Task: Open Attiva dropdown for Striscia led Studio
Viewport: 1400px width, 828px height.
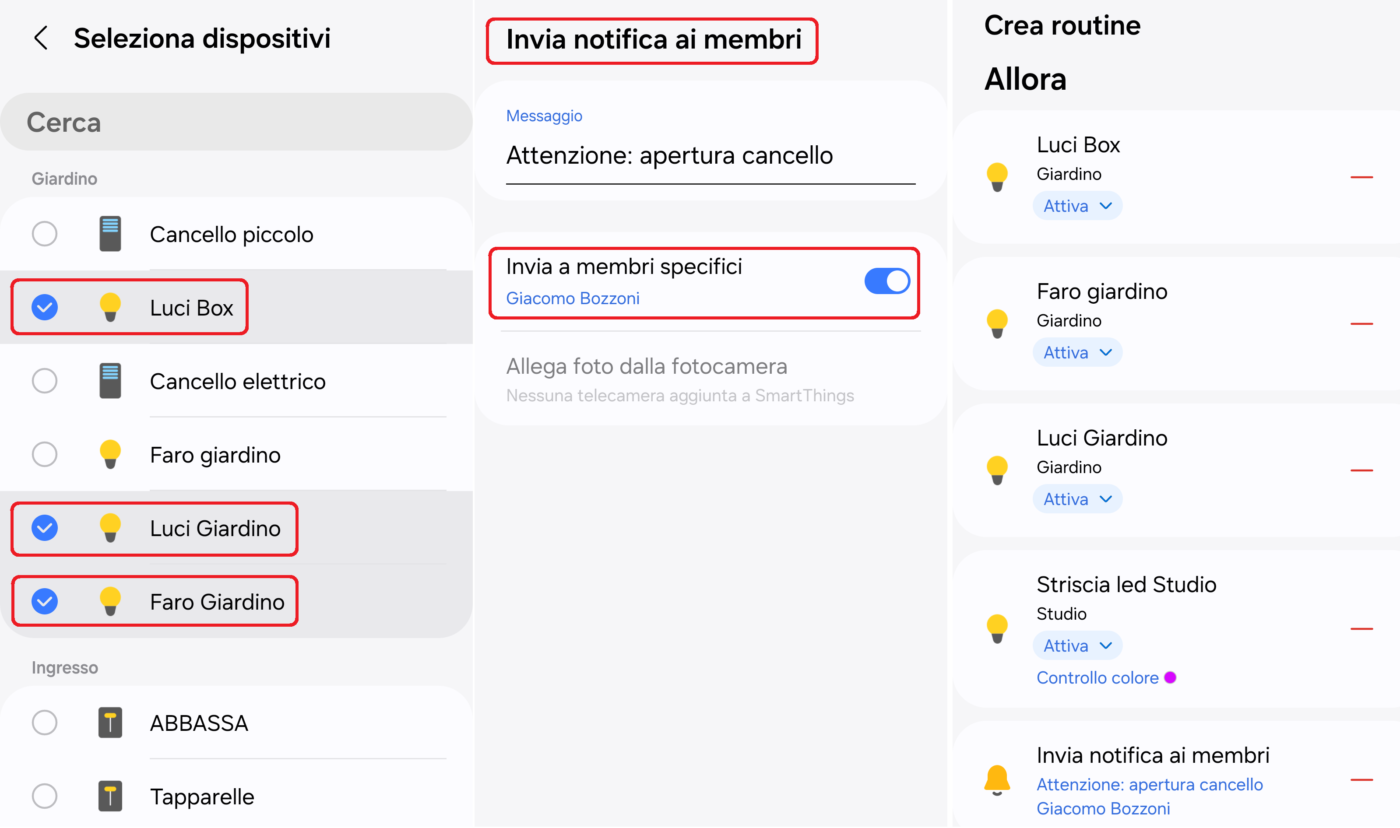Action: pyautogui.click(x=1077, y=646)
